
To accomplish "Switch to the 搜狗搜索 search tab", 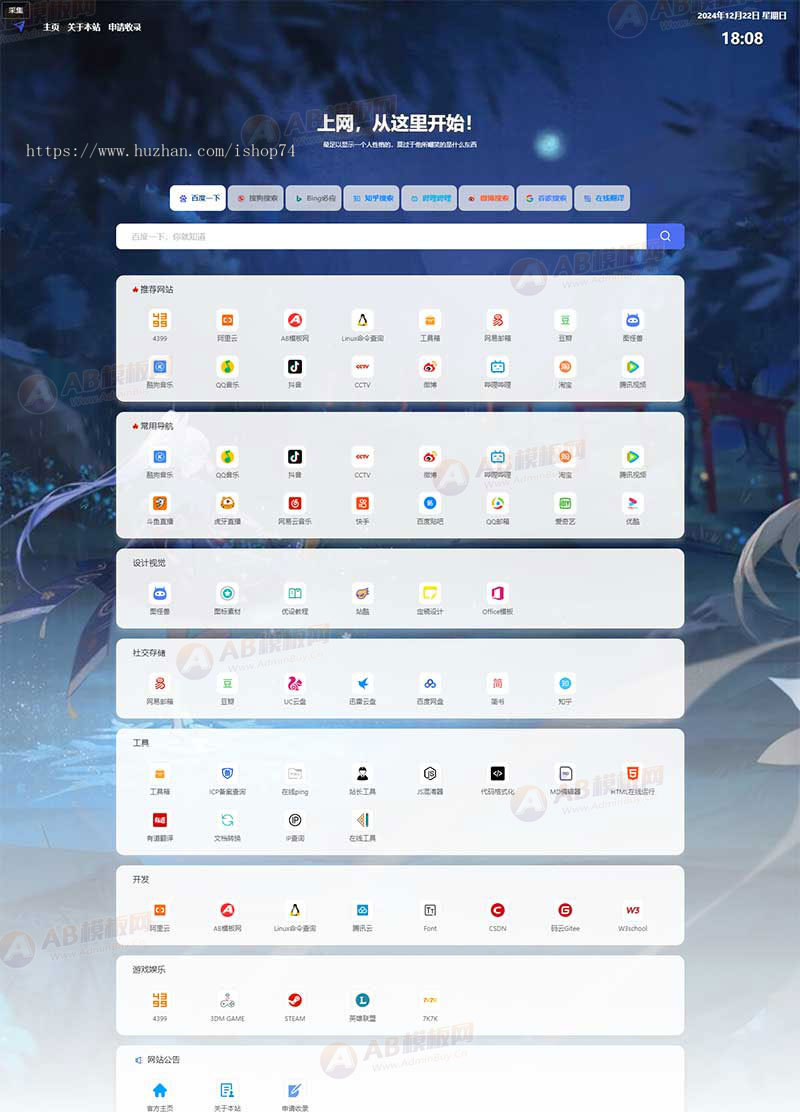I will coord(256,199).
